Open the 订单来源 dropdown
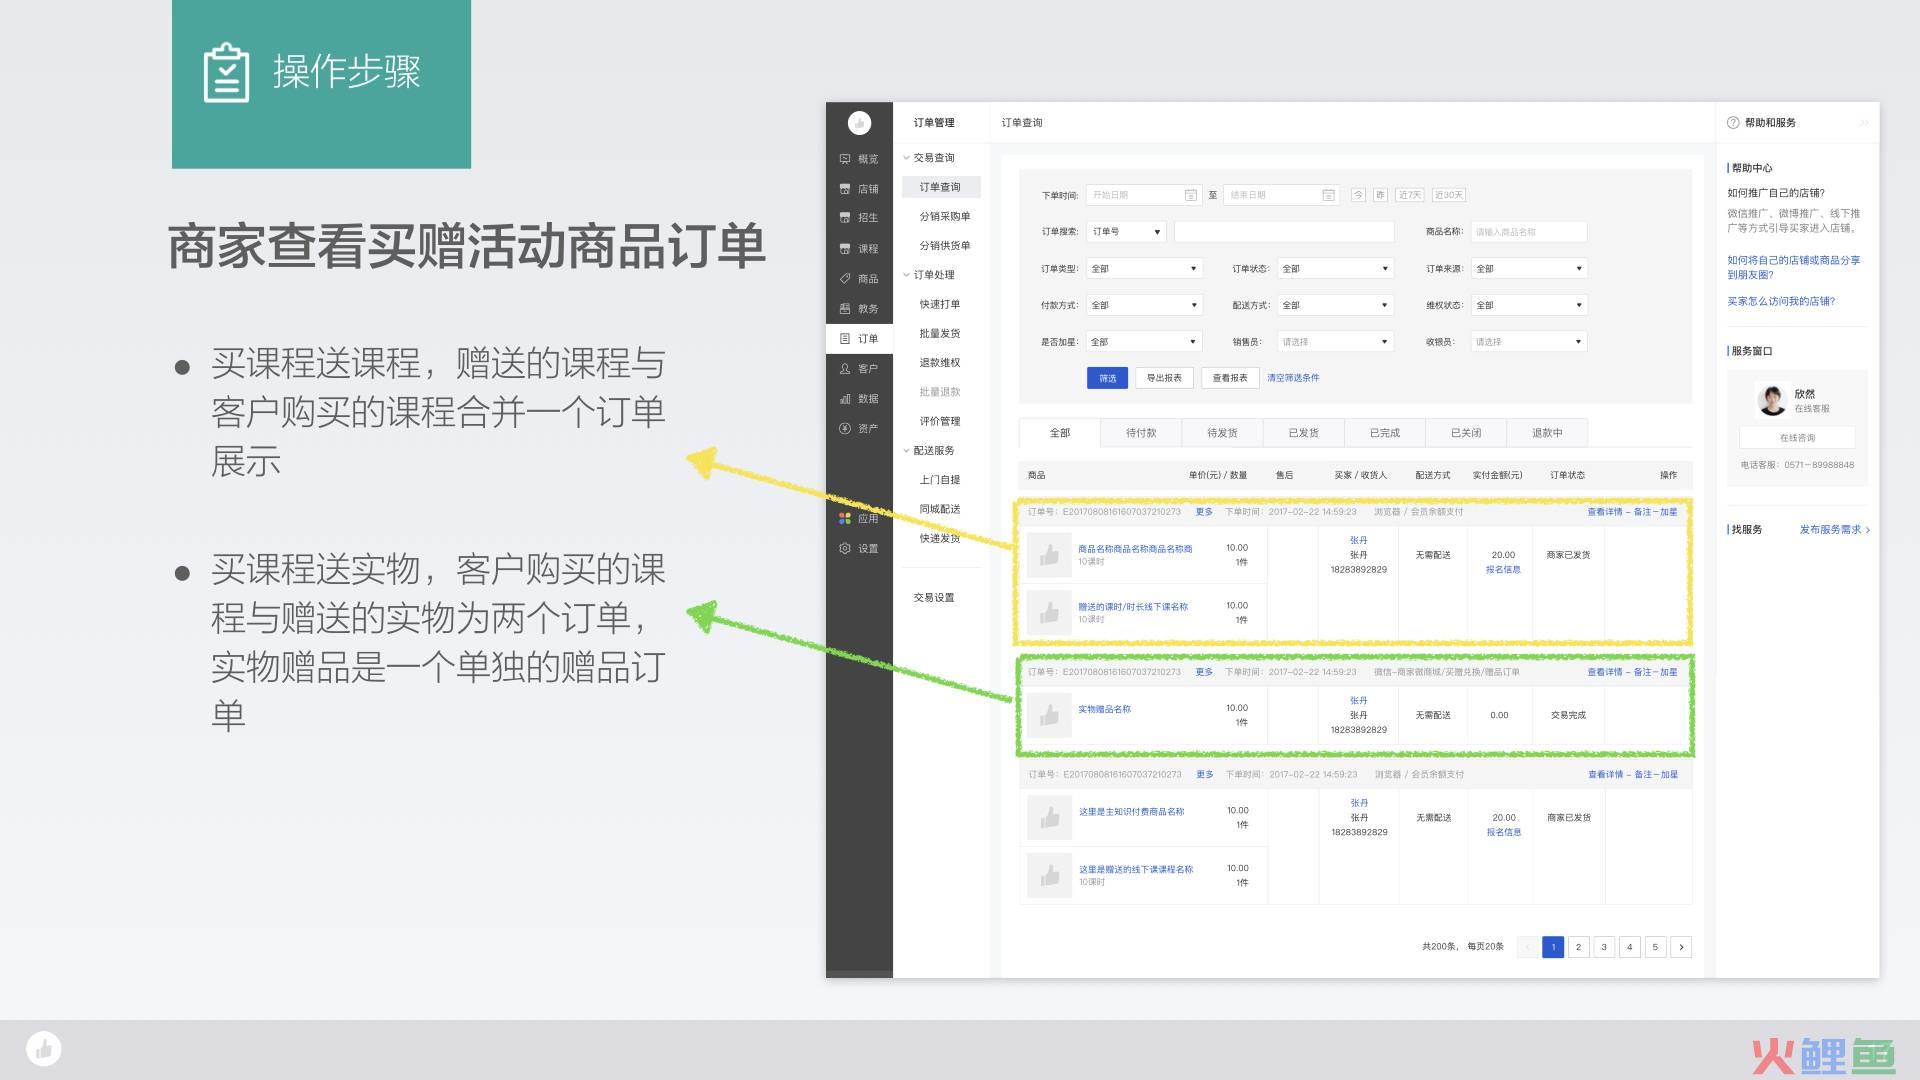 tap(1529, 269)
